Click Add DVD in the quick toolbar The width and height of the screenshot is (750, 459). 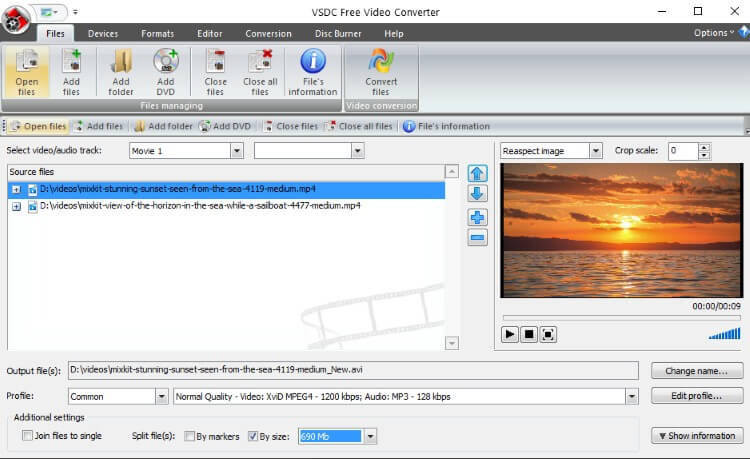pyautogui.click(x=225, y=126)
